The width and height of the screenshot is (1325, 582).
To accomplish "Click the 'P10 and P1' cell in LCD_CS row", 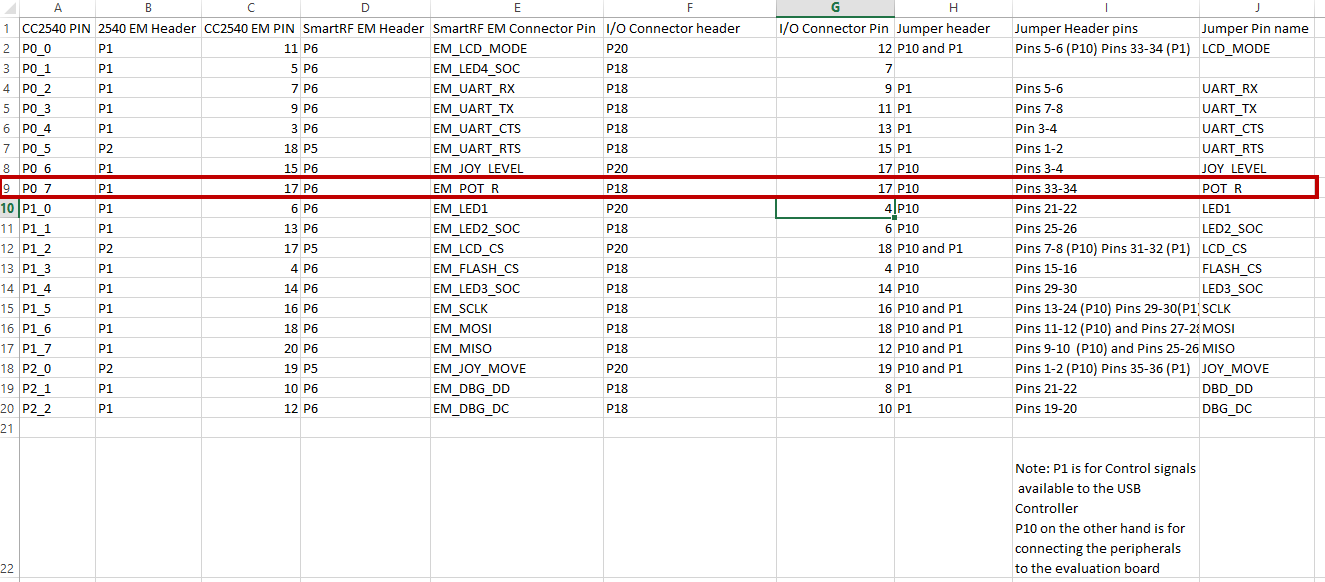I will (953, 248).
